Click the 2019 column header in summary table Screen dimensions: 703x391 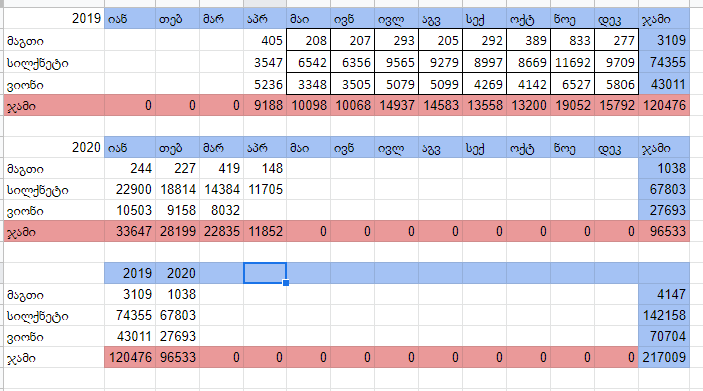130,273
